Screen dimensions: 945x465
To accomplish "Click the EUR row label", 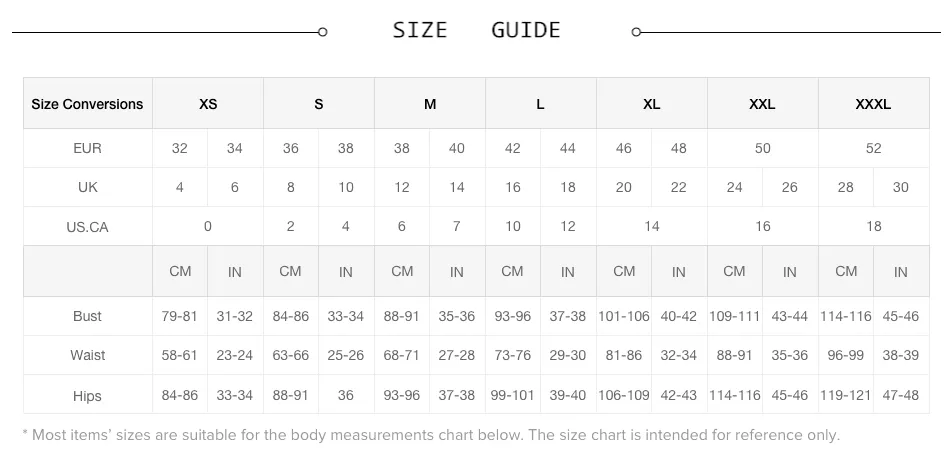I will click(87, 148).
